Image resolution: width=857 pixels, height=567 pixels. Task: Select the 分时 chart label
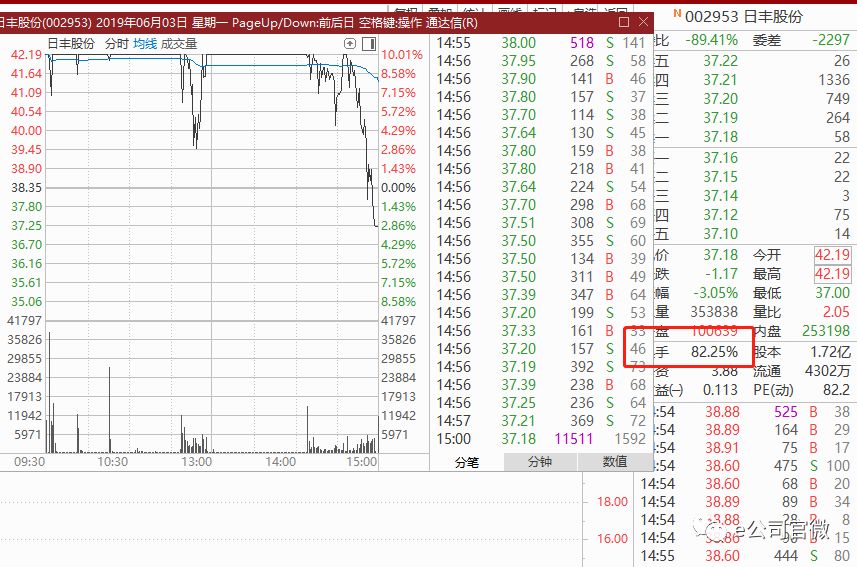click(x=116, y=44)
